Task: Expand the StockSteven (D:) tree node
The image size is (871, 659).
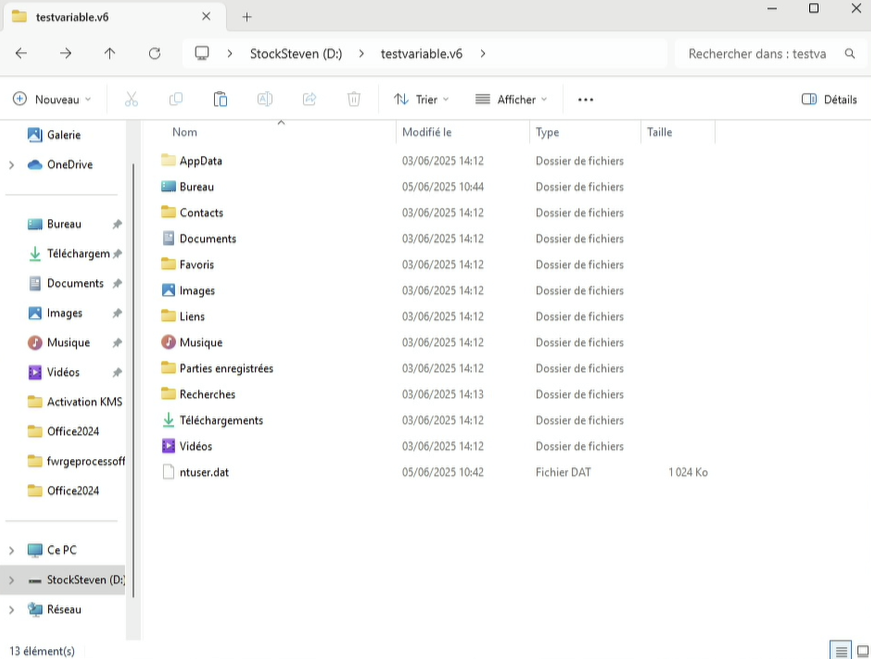Action: point(12,580)
